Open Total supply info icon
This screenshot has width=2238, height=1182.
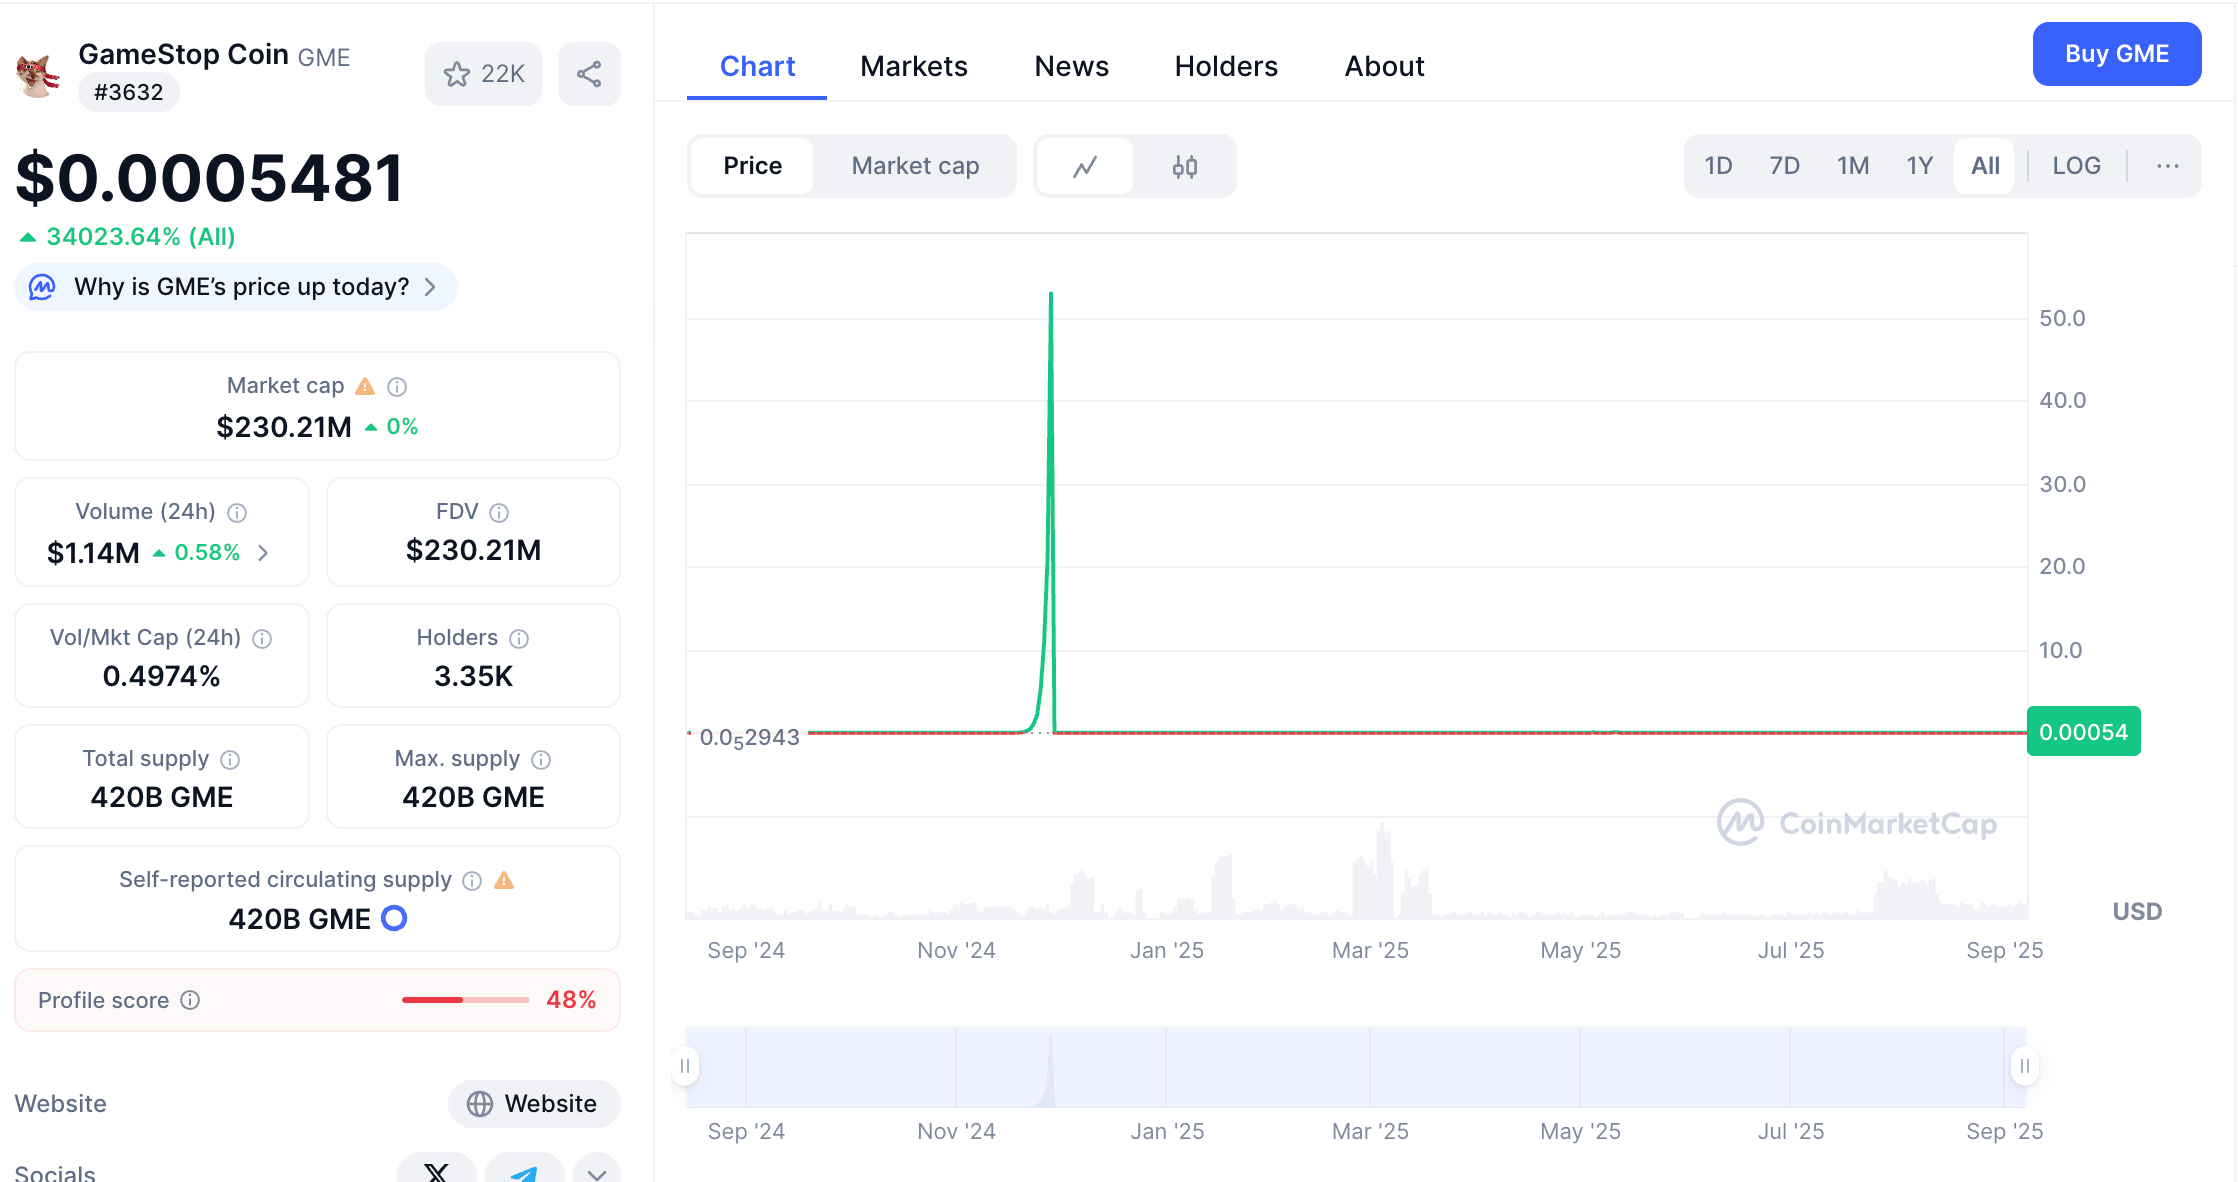point(230,759)
